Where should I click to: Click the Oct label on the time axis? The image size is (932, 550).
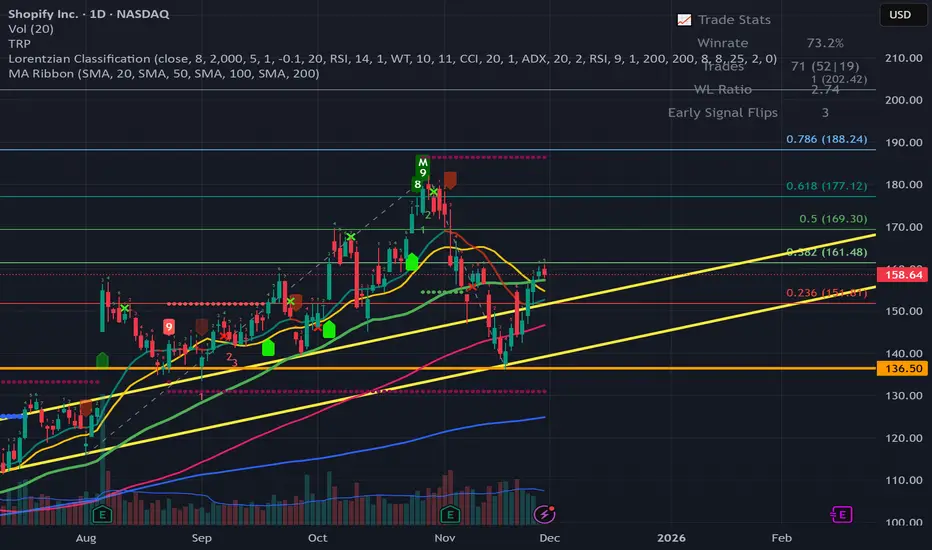coord(317,538)
